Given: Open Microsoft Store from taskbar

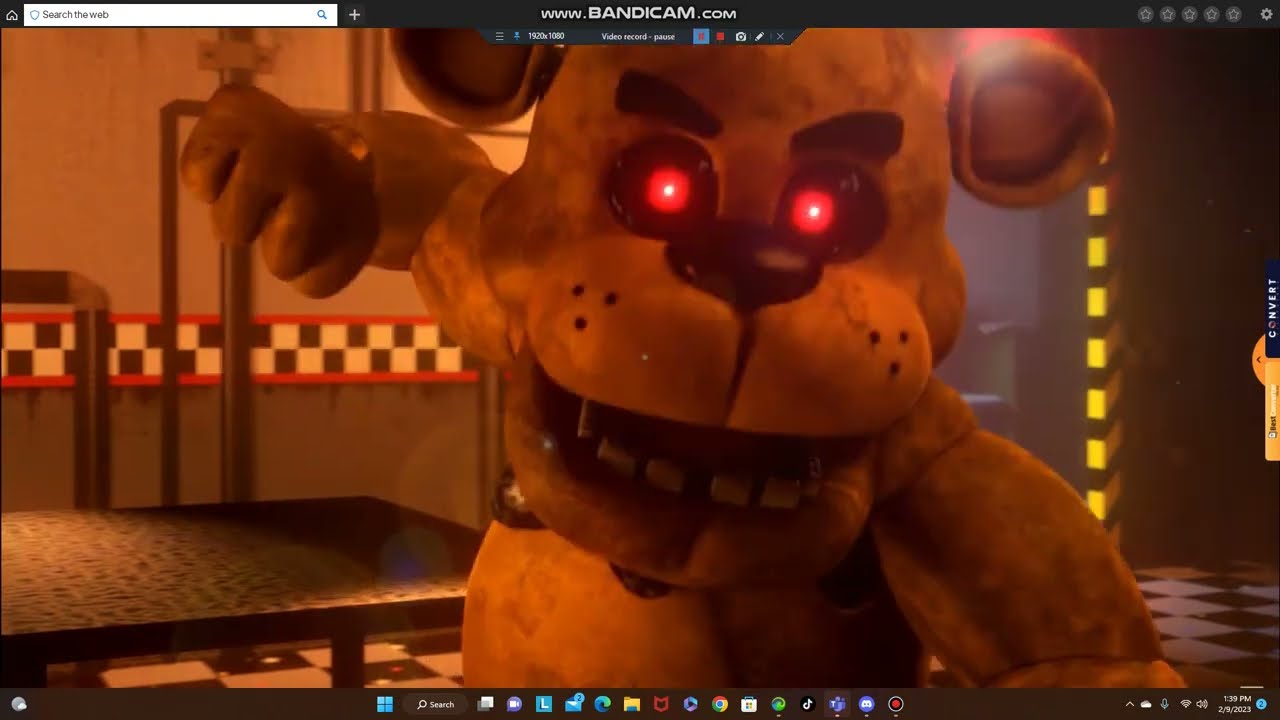Looking at the screenshot, I should tap(748, 704).
